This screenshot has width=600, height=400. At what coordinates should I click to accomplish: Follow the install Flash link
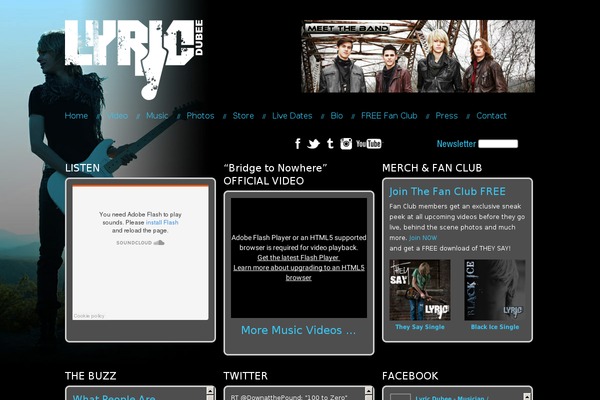162,222
